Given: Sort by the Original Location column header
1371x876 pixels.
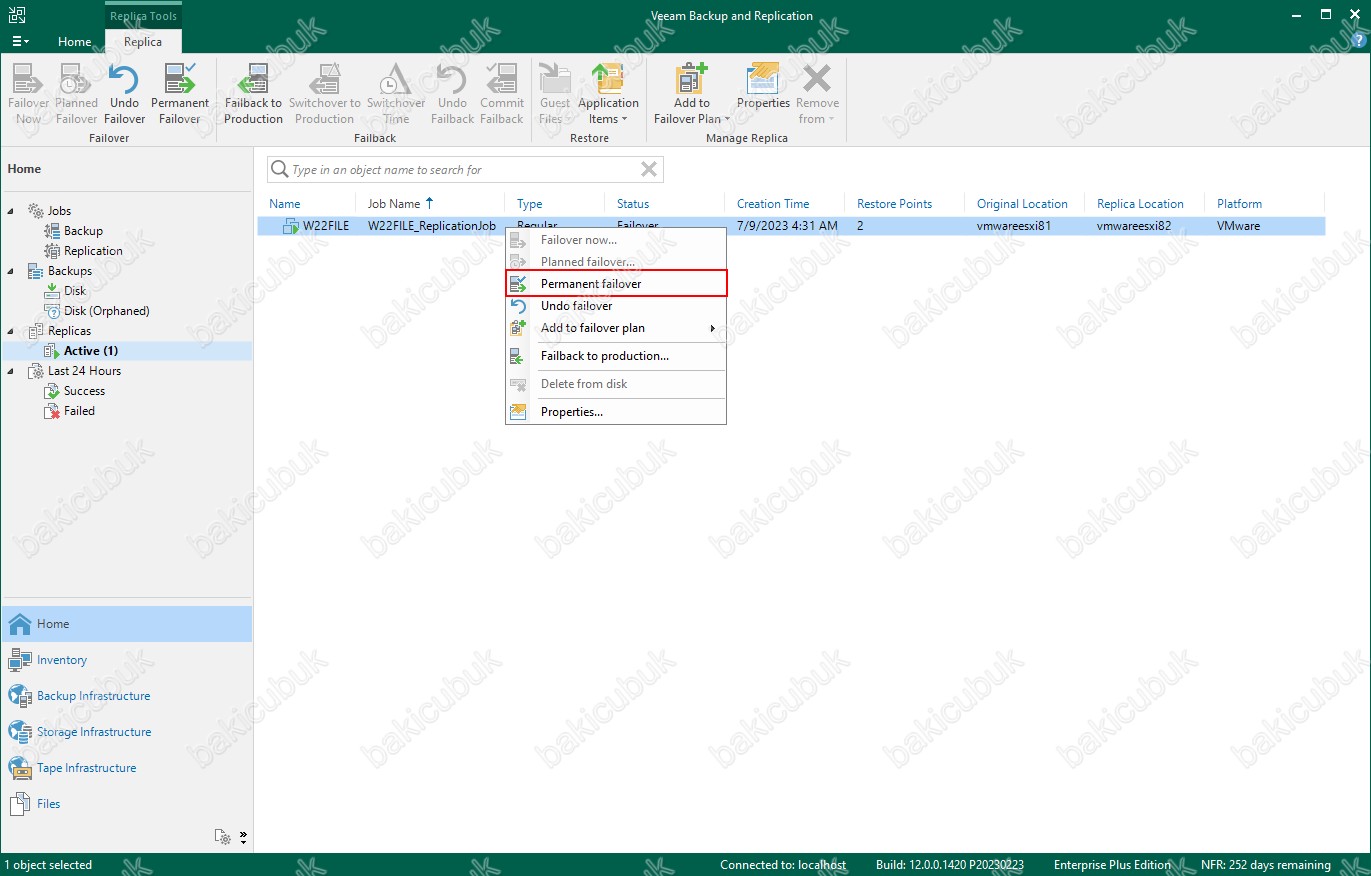Looking at the screenshot, I should (x=1022, y=204).
